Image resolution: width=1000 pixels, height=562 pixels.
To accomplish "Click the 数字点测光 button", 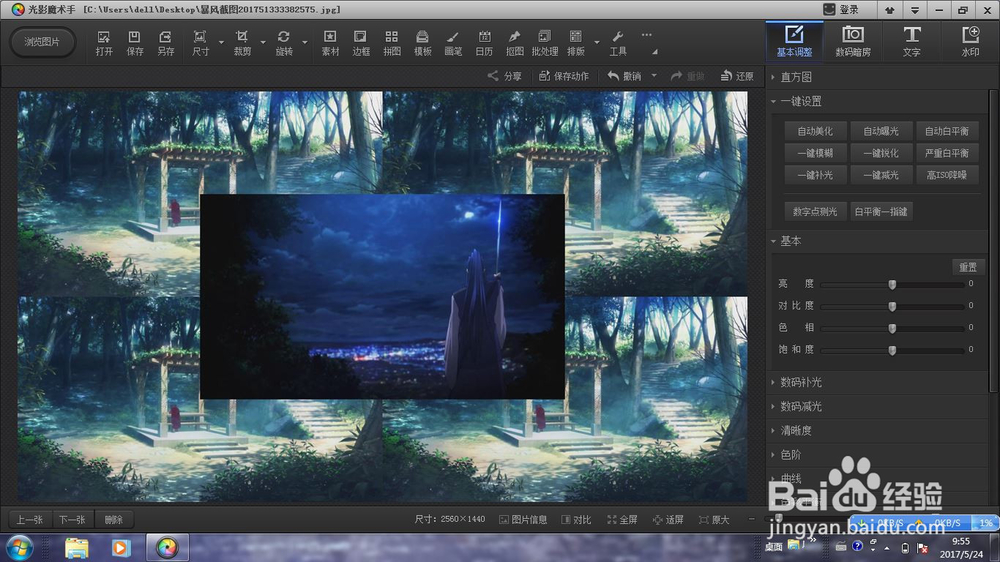I will click(x=815, y=212).
